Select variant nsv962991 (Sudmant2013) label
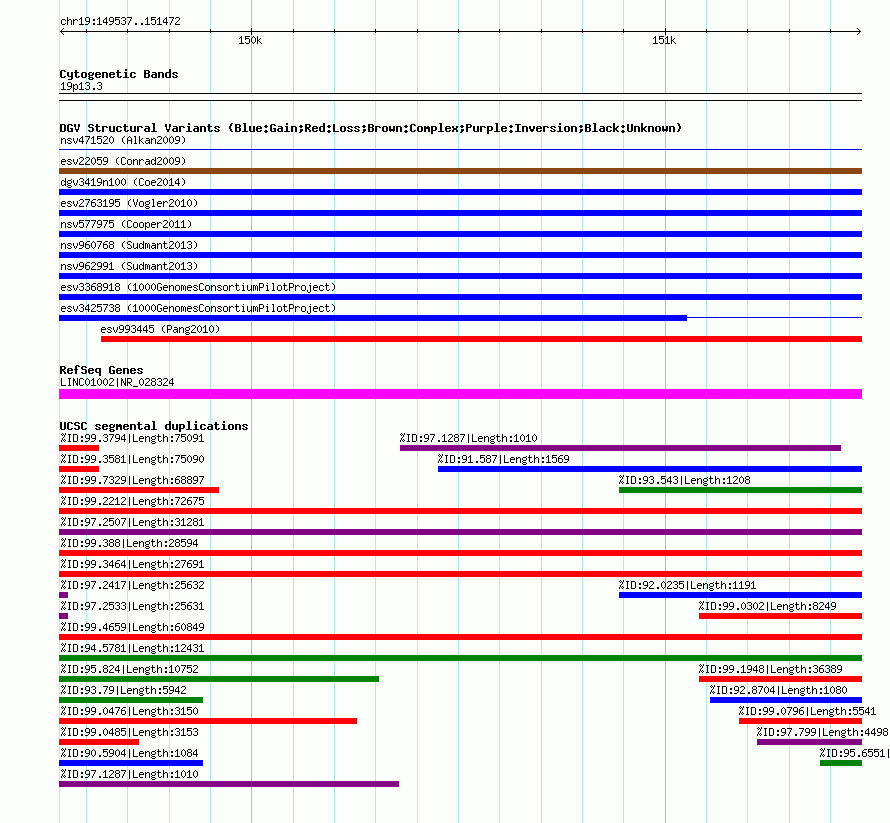The image size is (890, 823). [129, 266]
